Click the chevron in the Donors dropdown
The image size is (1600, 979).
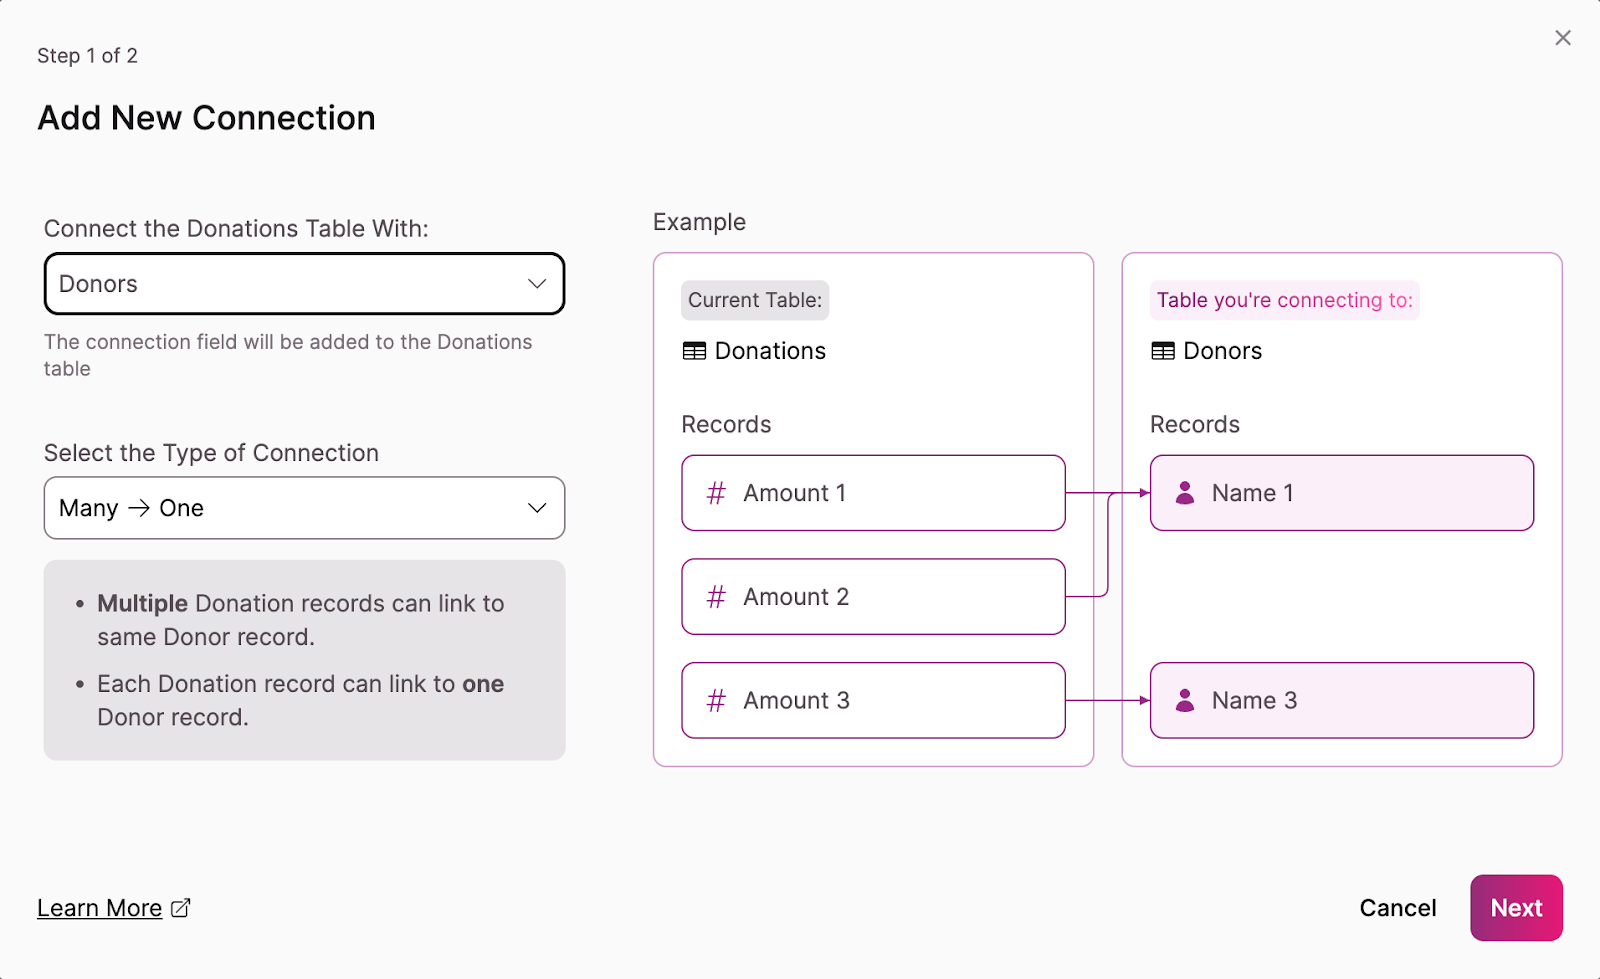(x=537, y=284)
